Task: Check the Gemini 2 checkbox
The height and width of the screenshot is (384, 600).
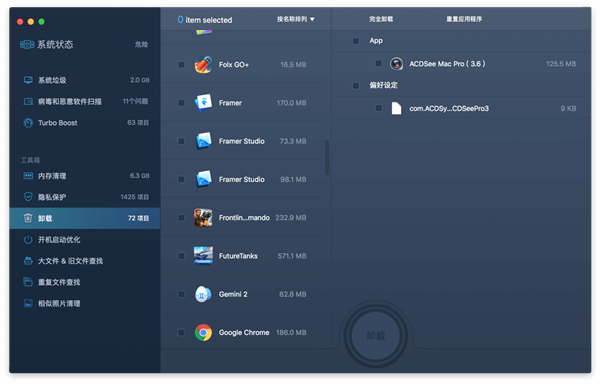Action: click(181, 294)
